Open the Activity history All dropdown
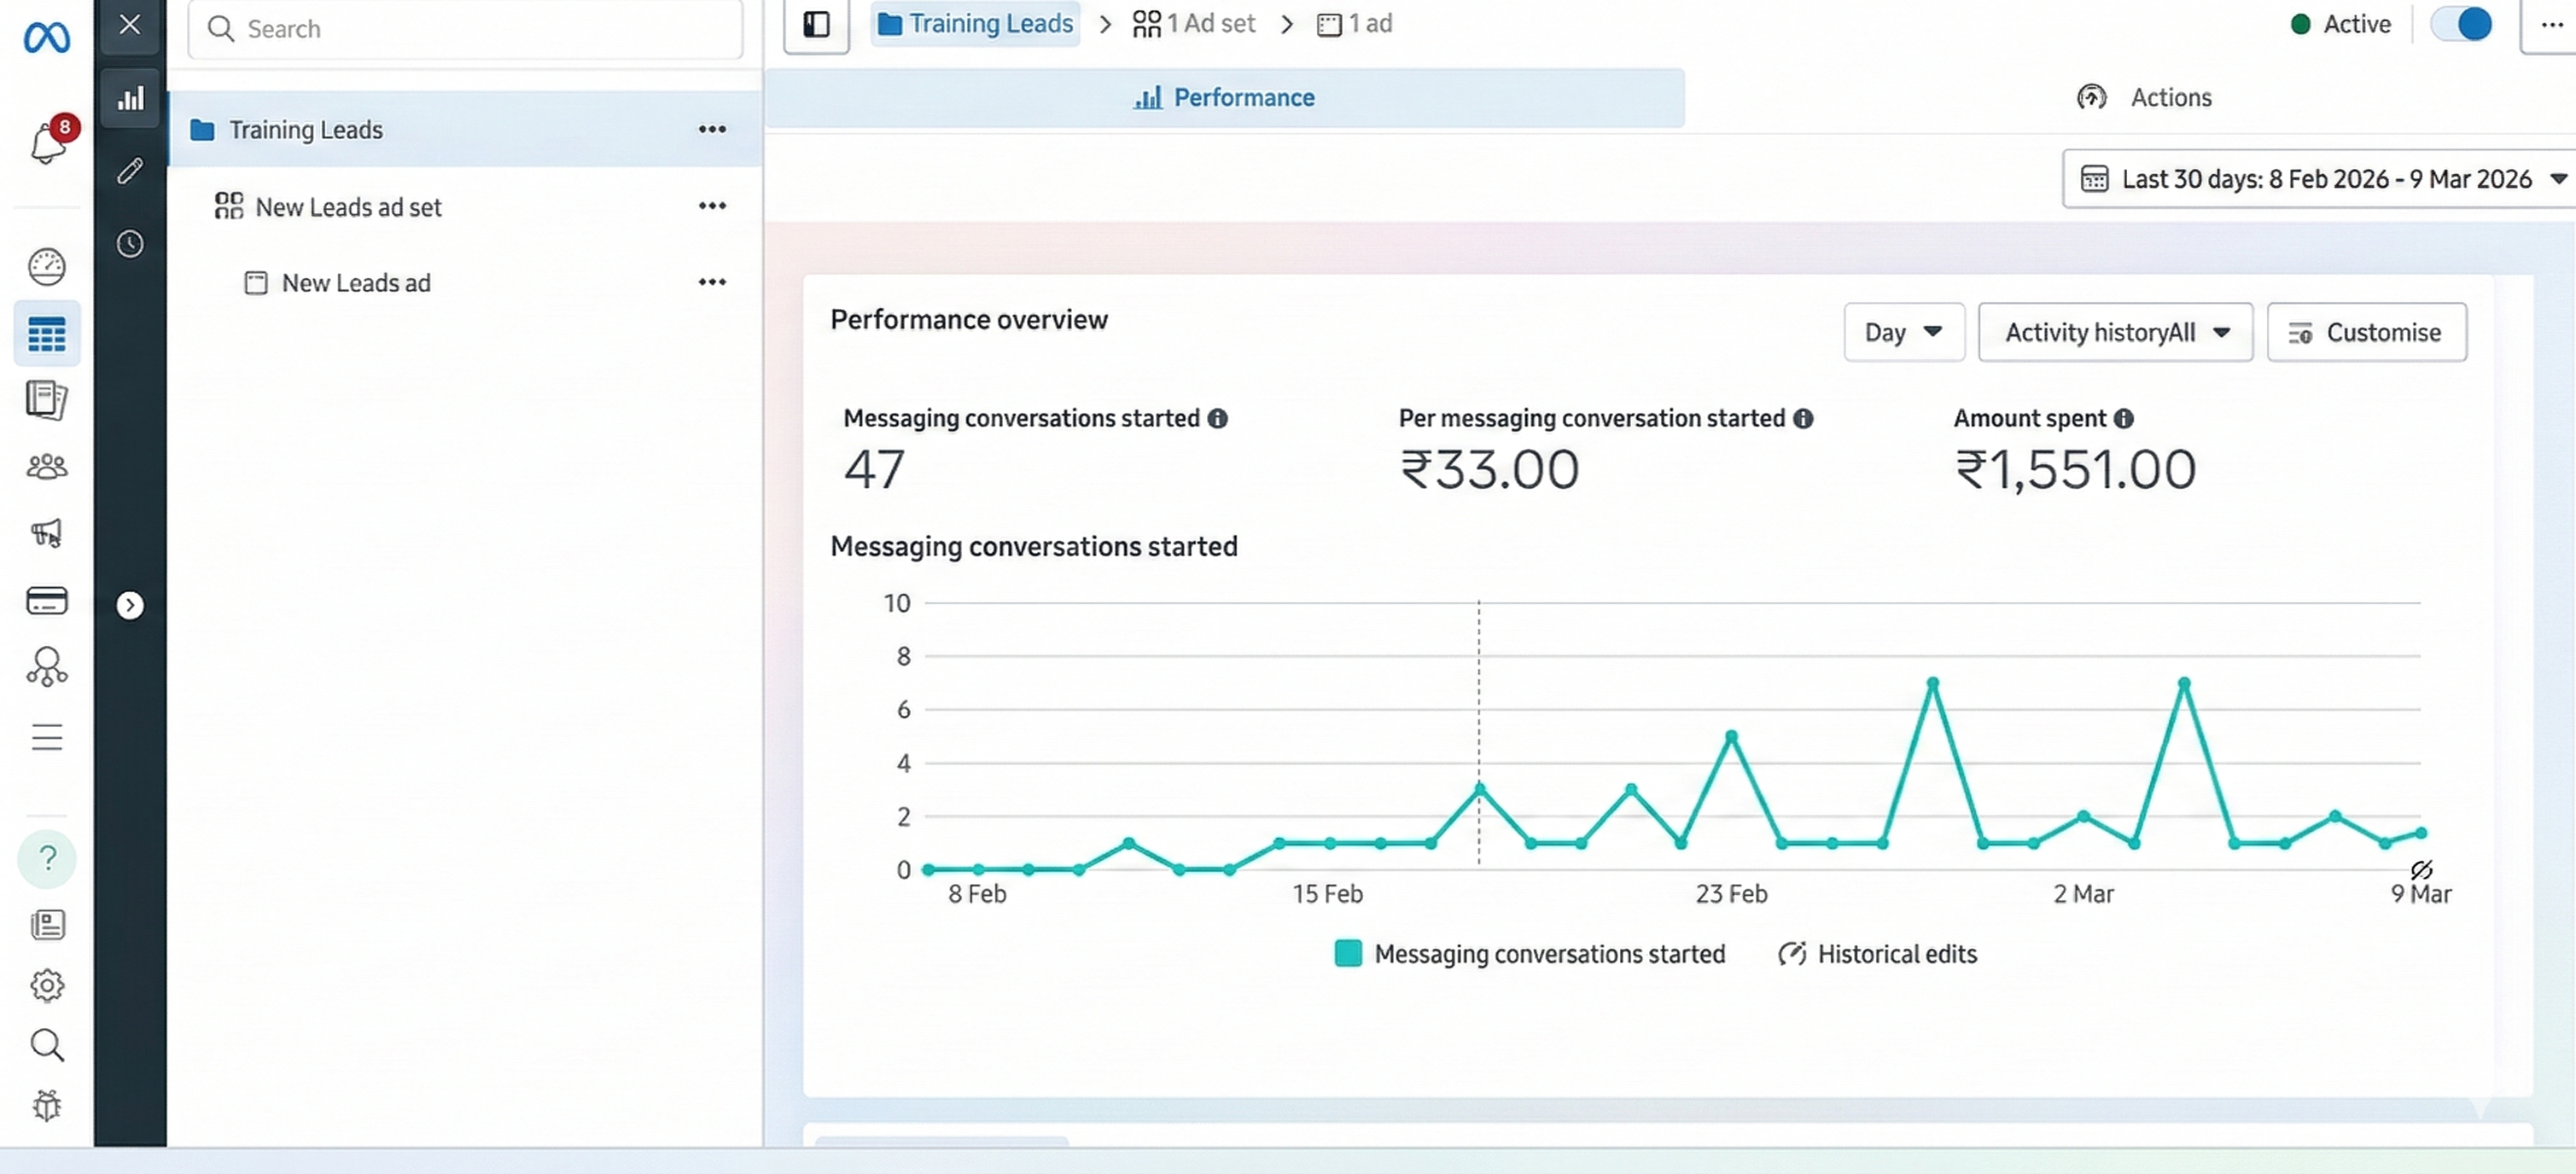Image resolution: width=2576 pixels, height=1174 pixels. tap(2116, 332)
